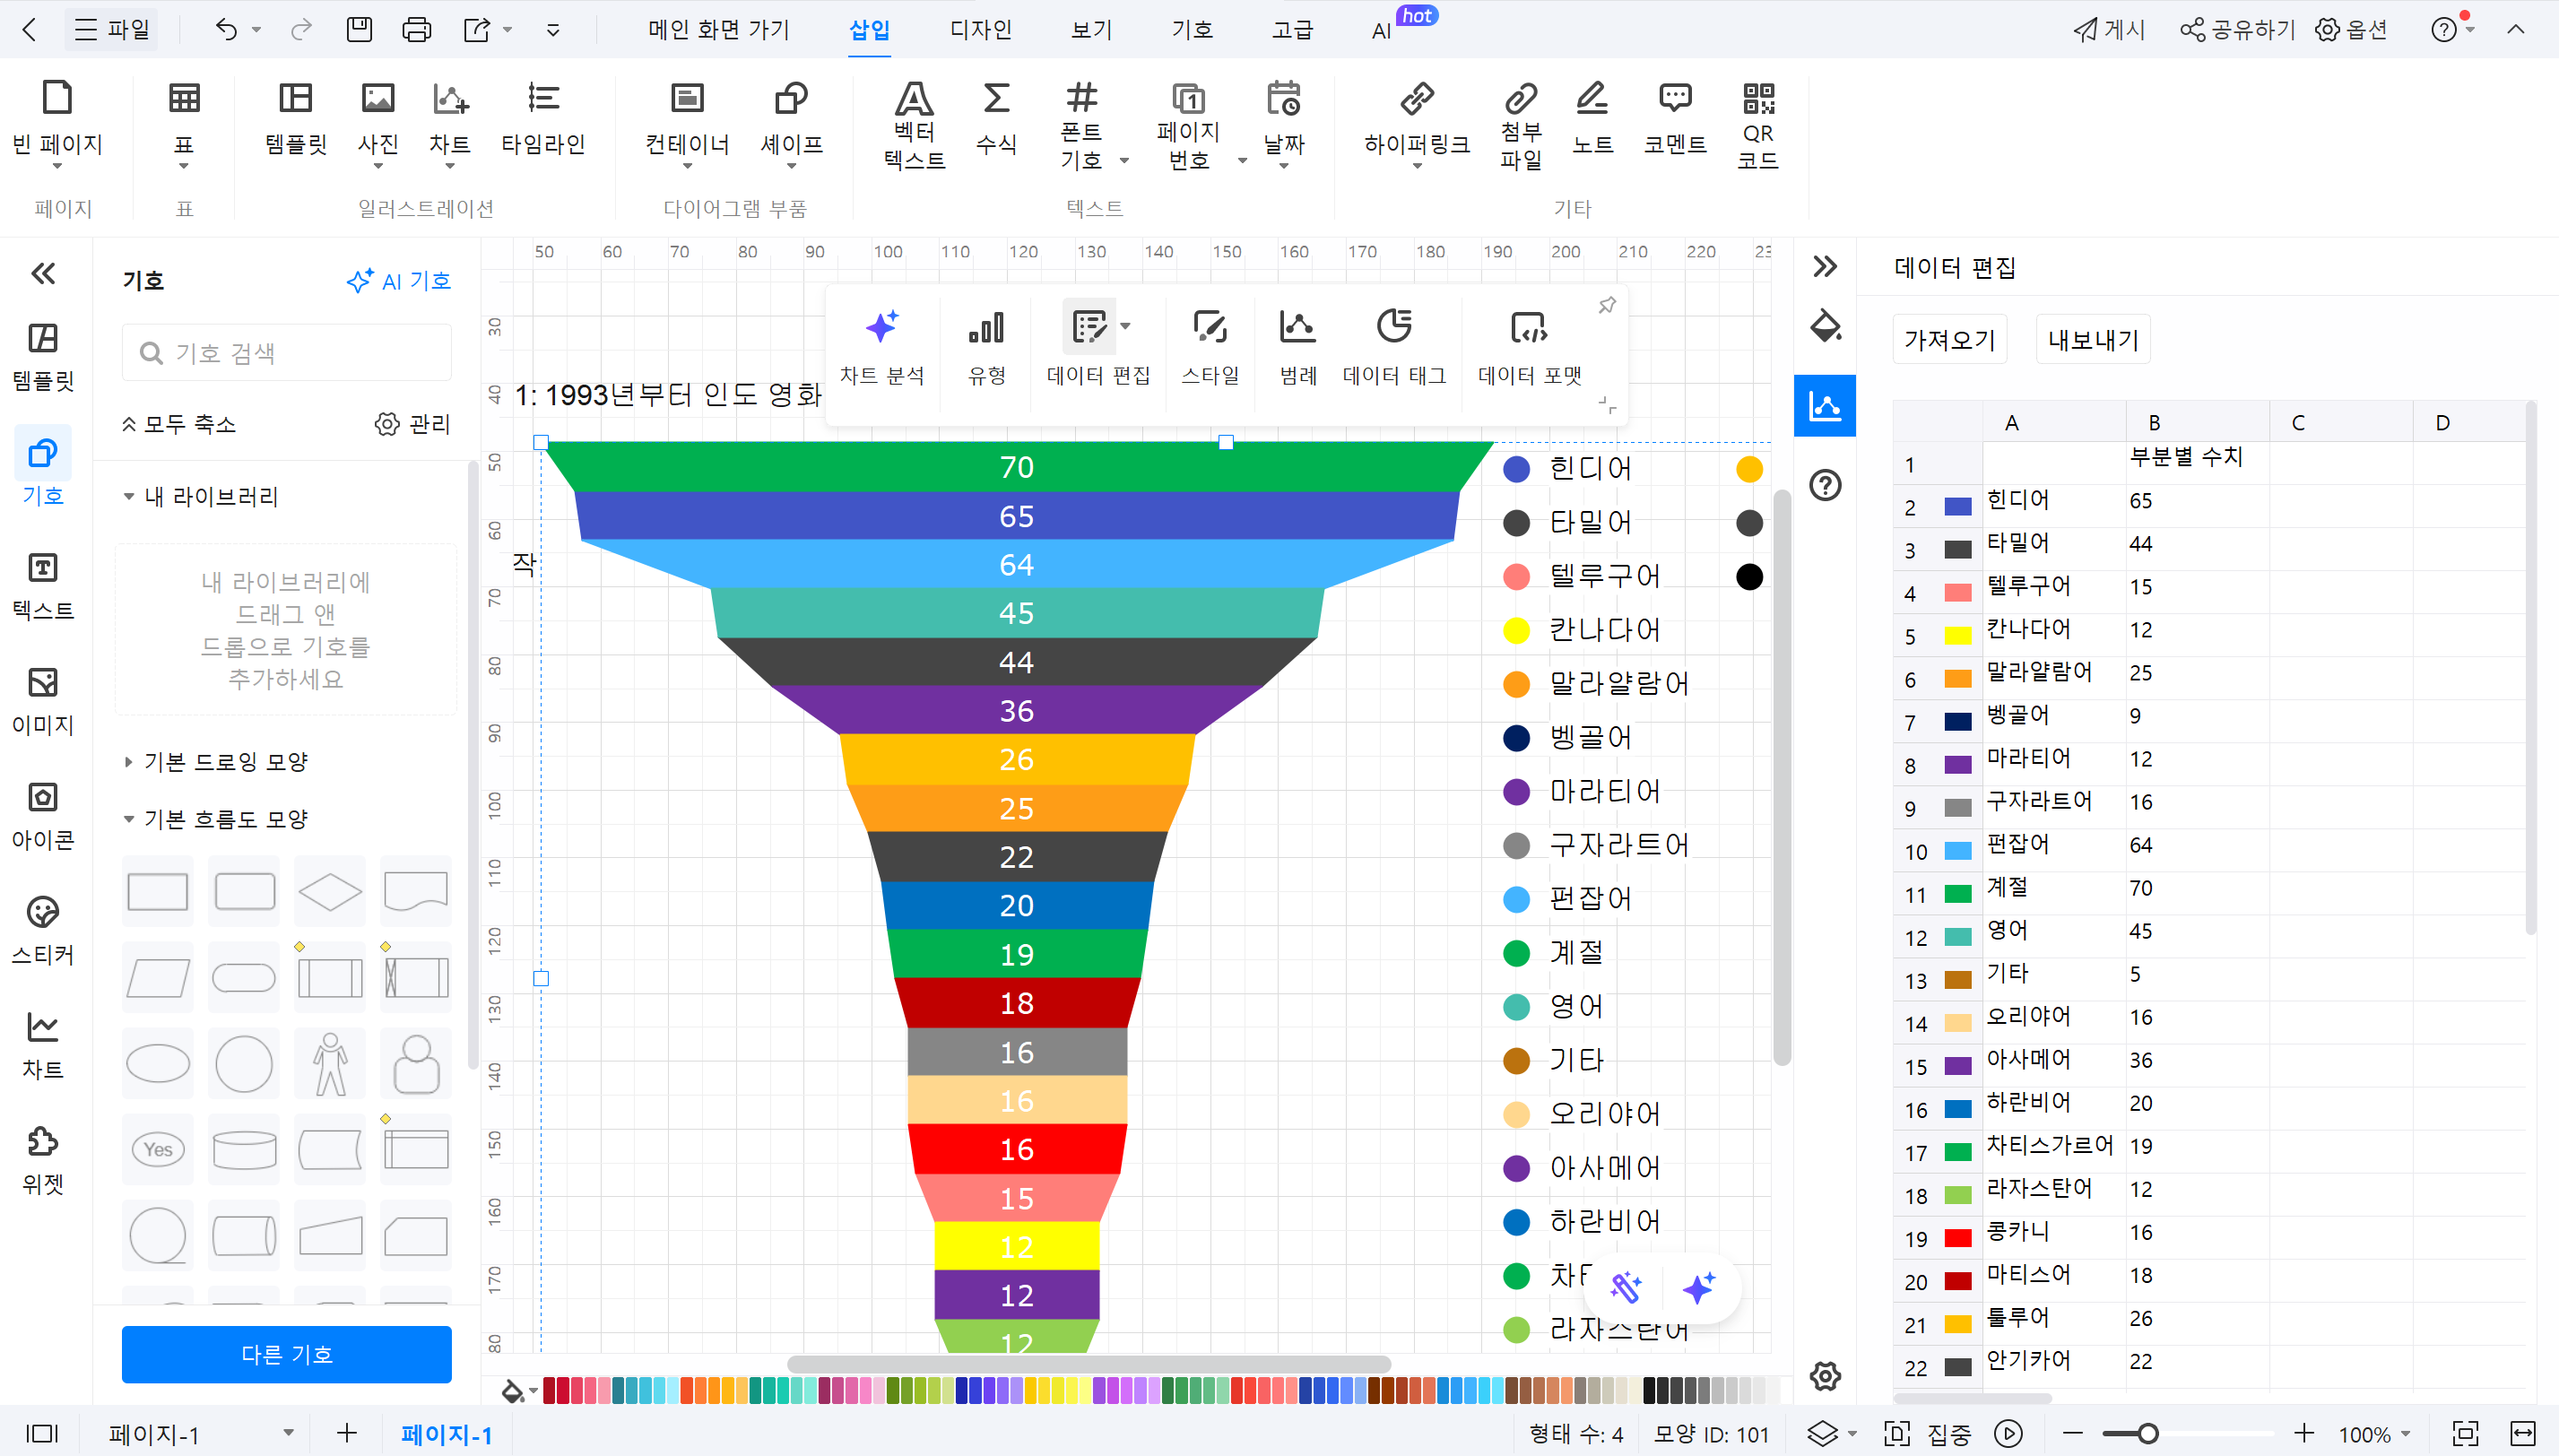Click the 기호 검색 search field
The height and width of the screenshot is (1456, 2559).
point(286,353)
